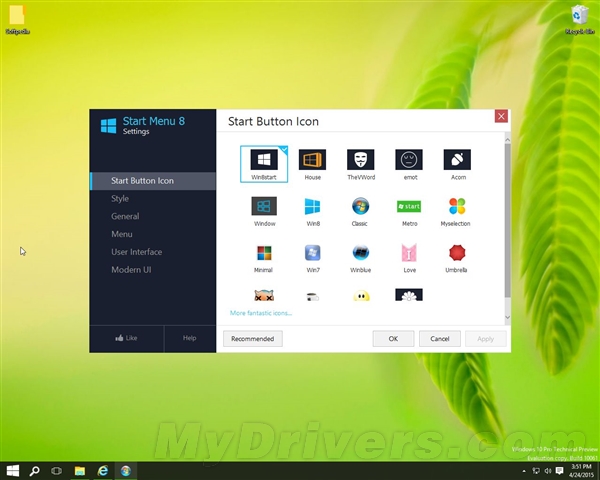Open the Windows Start button on taskbar
Image resolution: width=600 pixels, height=480 pixels.
click(x=13, y=471)
